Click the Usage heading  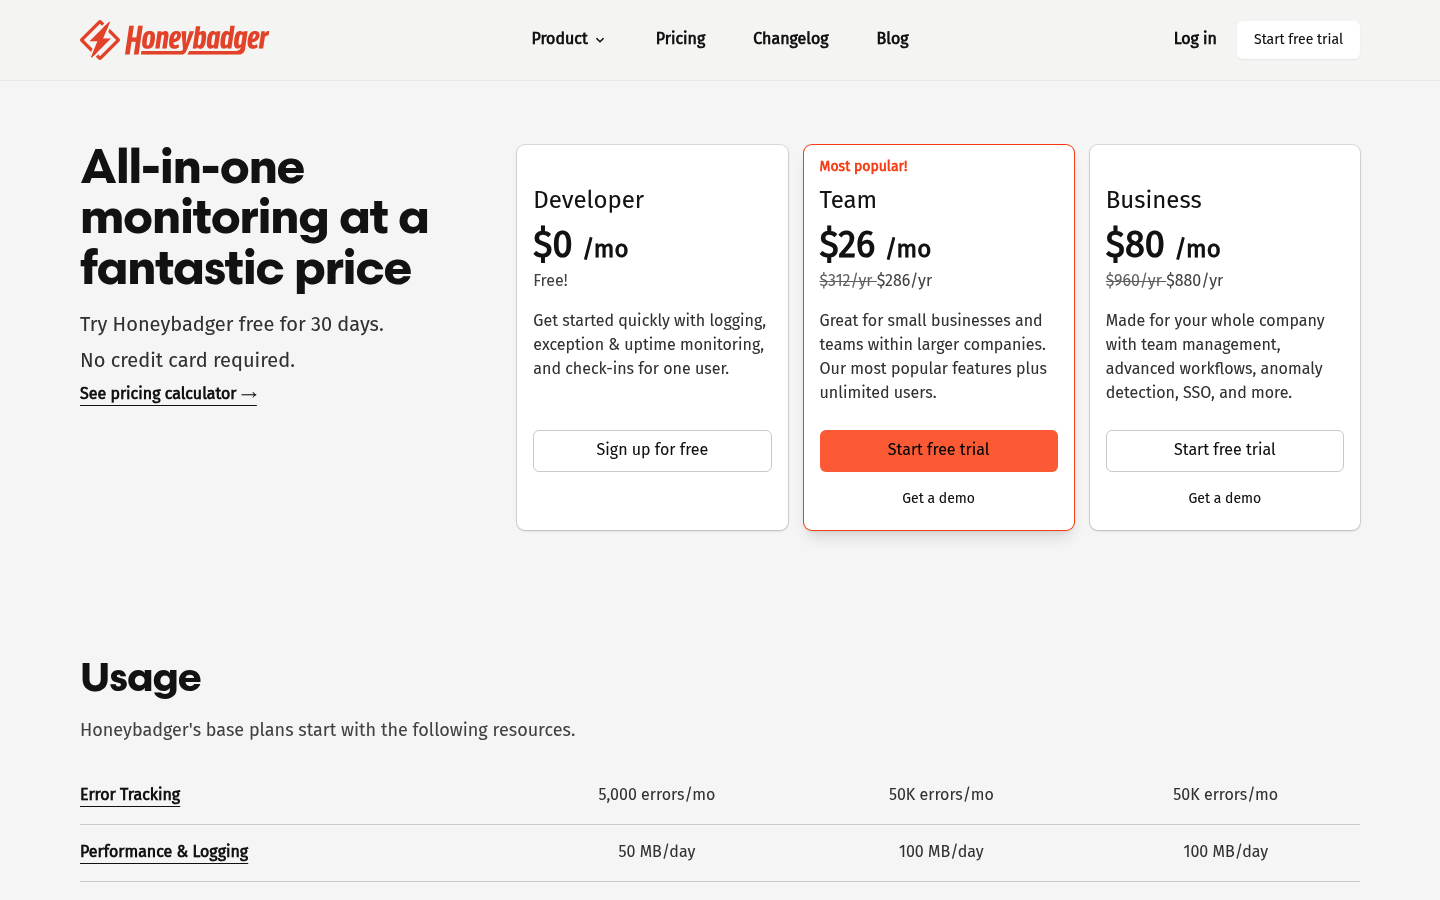tap(141, 678)
